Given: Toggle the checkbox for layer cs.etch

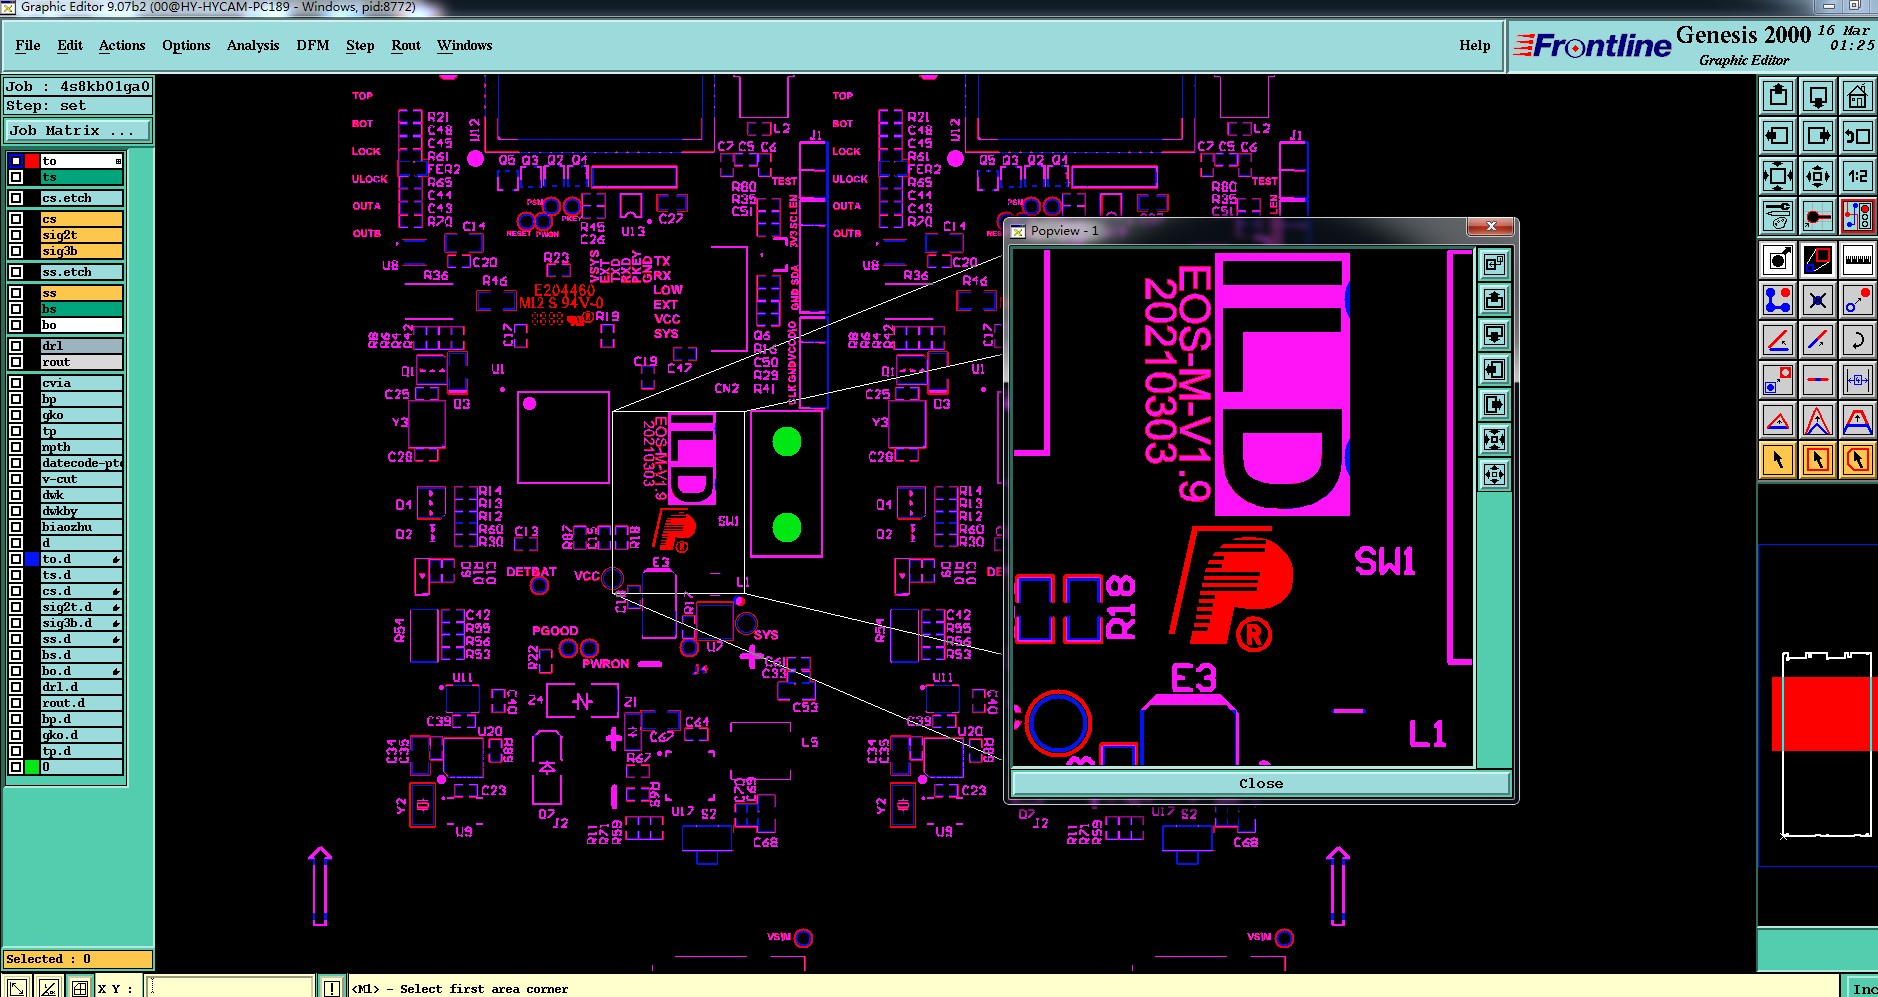Looking at the screenshot, I should [x=16, y=198].
